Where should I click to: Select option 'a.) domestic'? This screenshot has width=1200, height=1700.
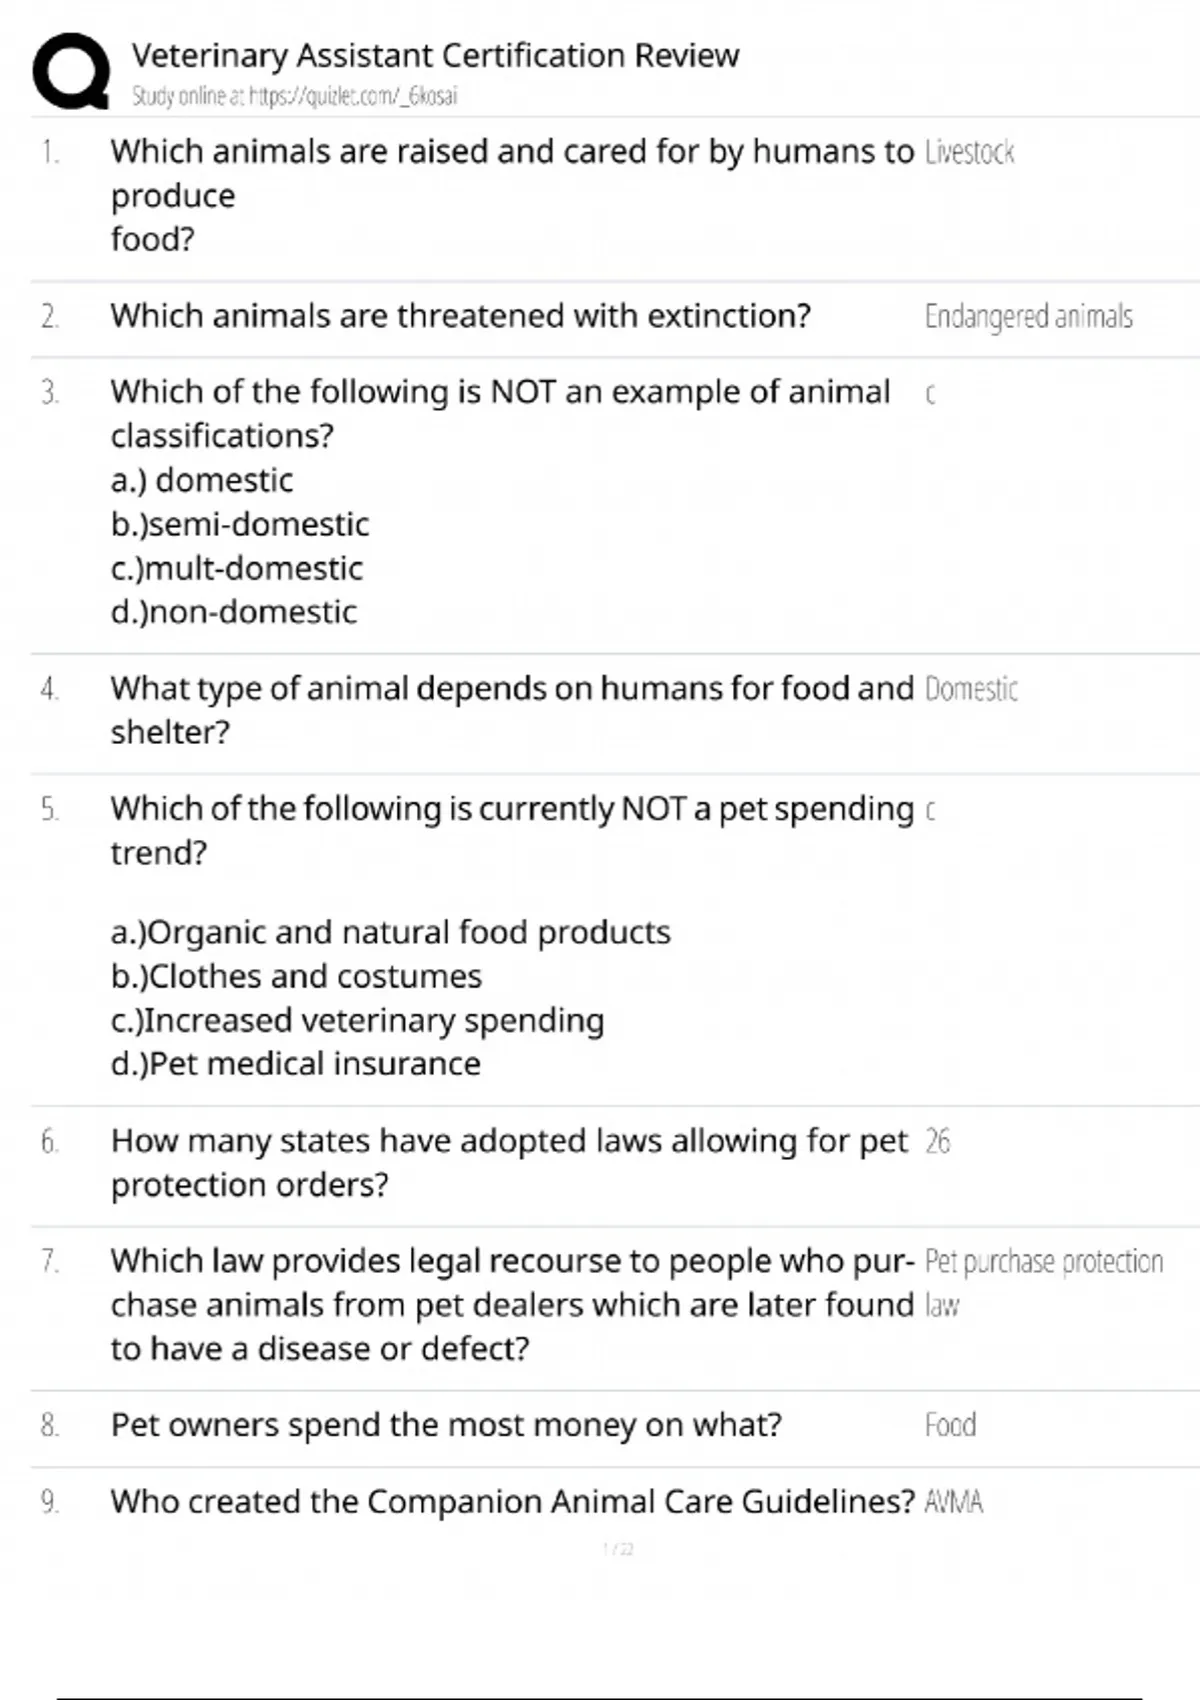tap(202, 480)
